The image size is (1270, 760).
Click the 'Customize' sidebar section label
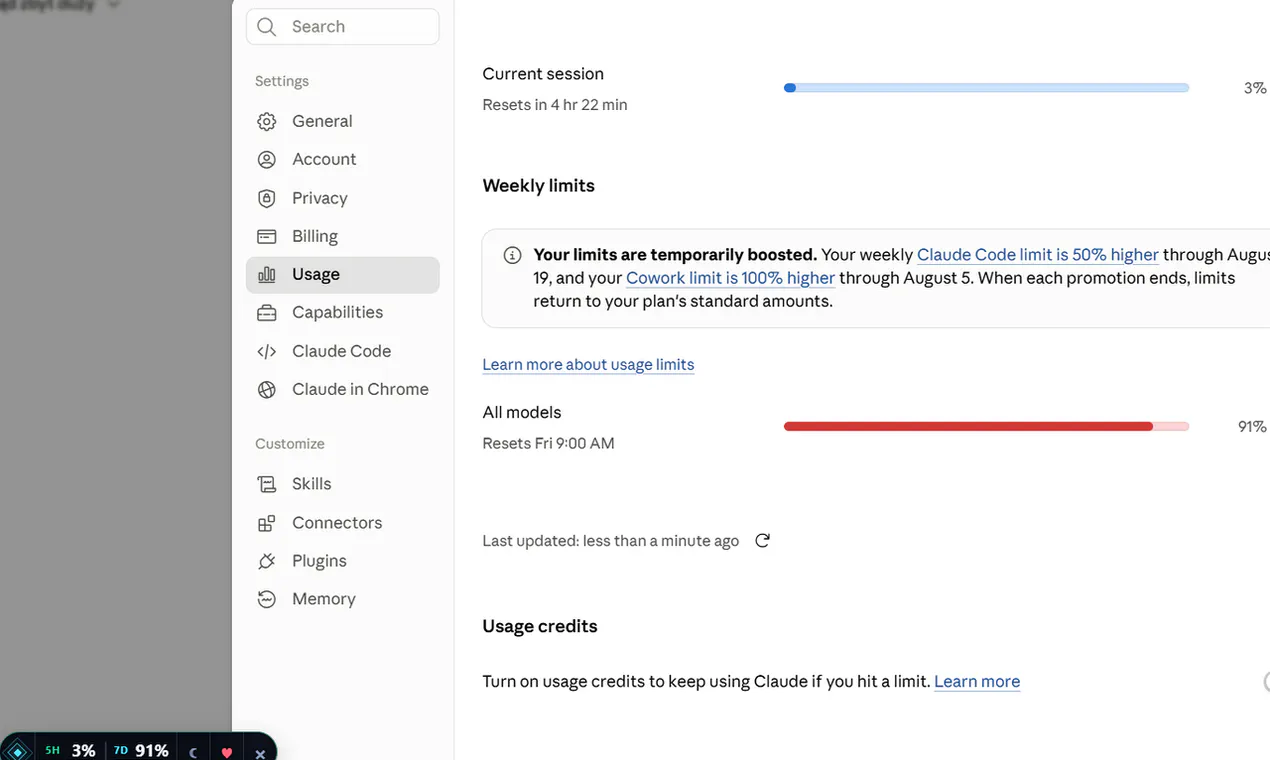[x=290, y=444]
